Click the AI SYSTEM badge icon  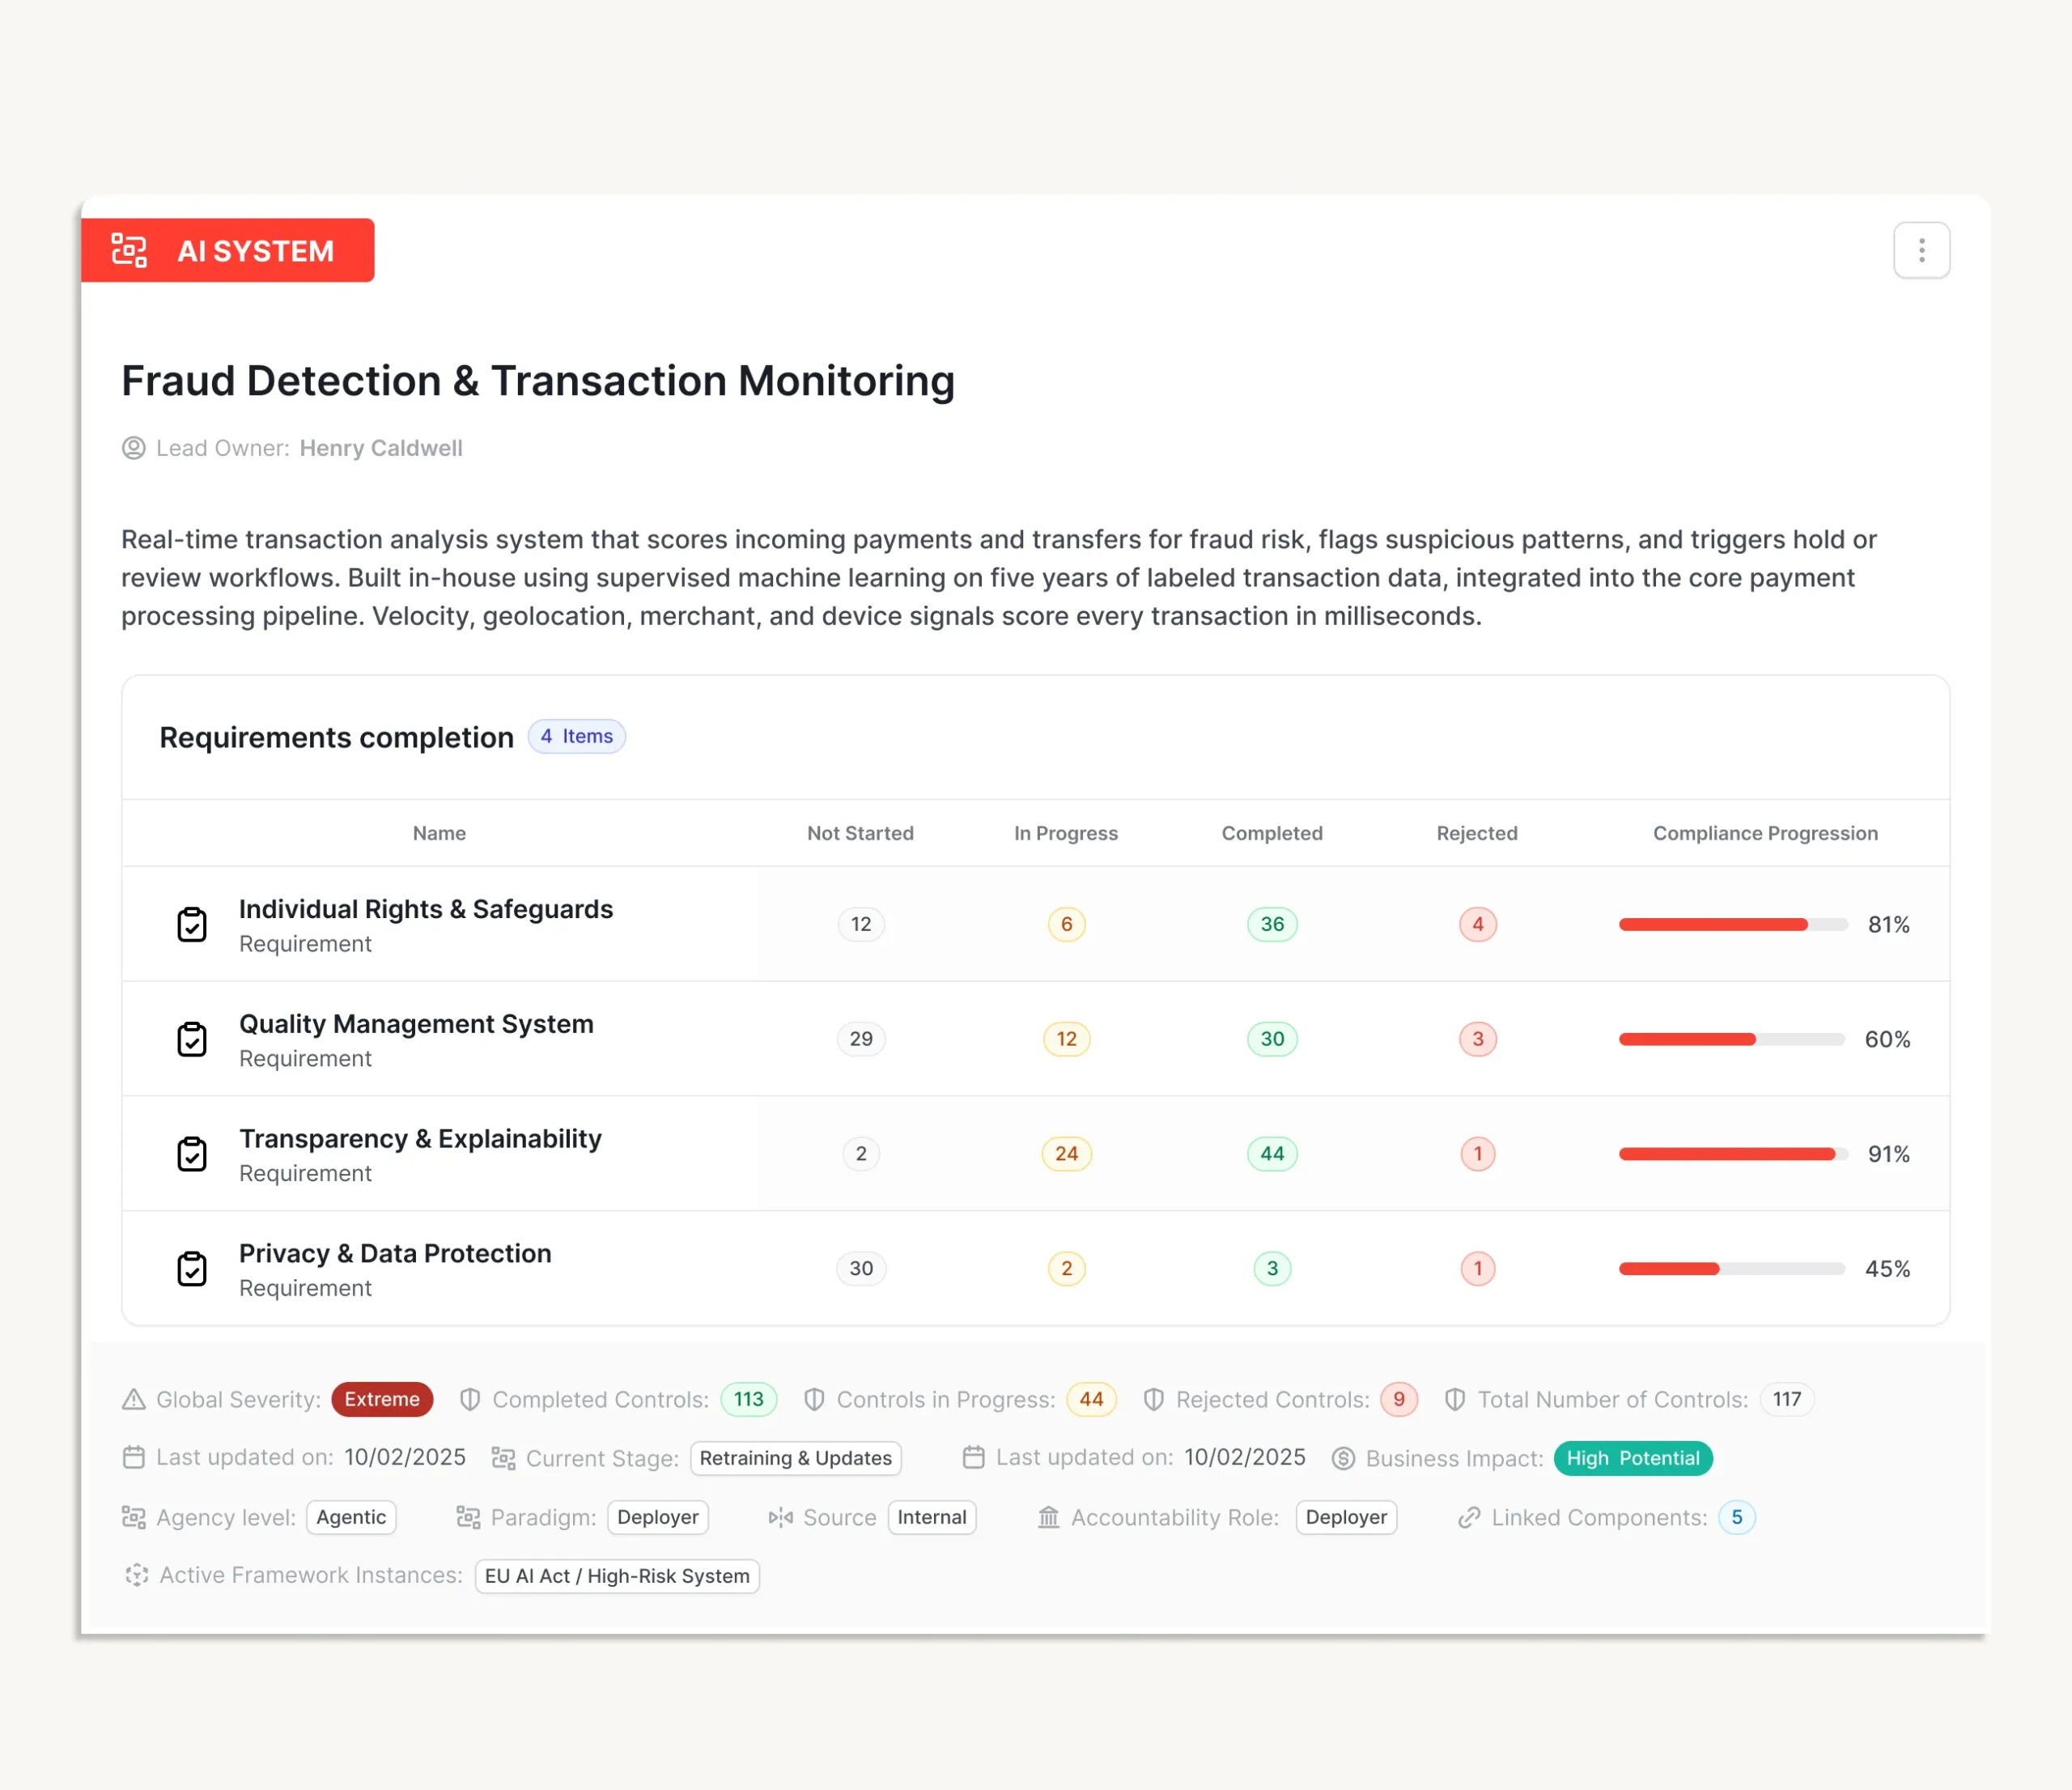click(x=129, y=250)
